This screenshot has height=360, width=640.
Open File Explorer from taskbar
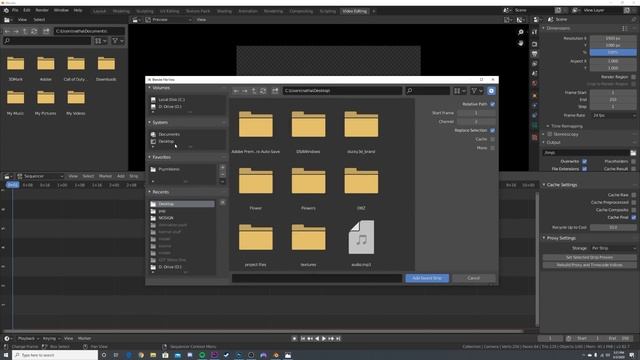point(153,355)
